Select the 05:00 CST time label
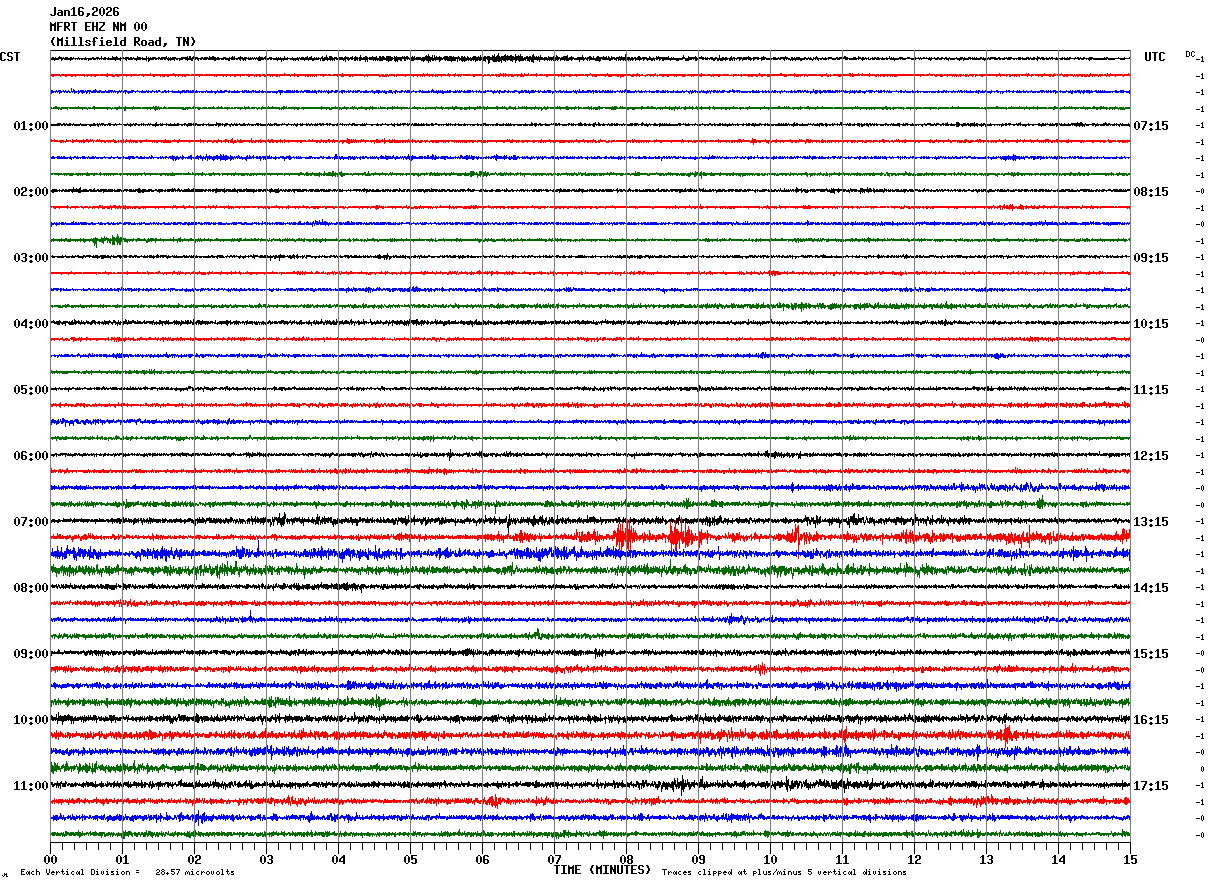 [31, 390]
